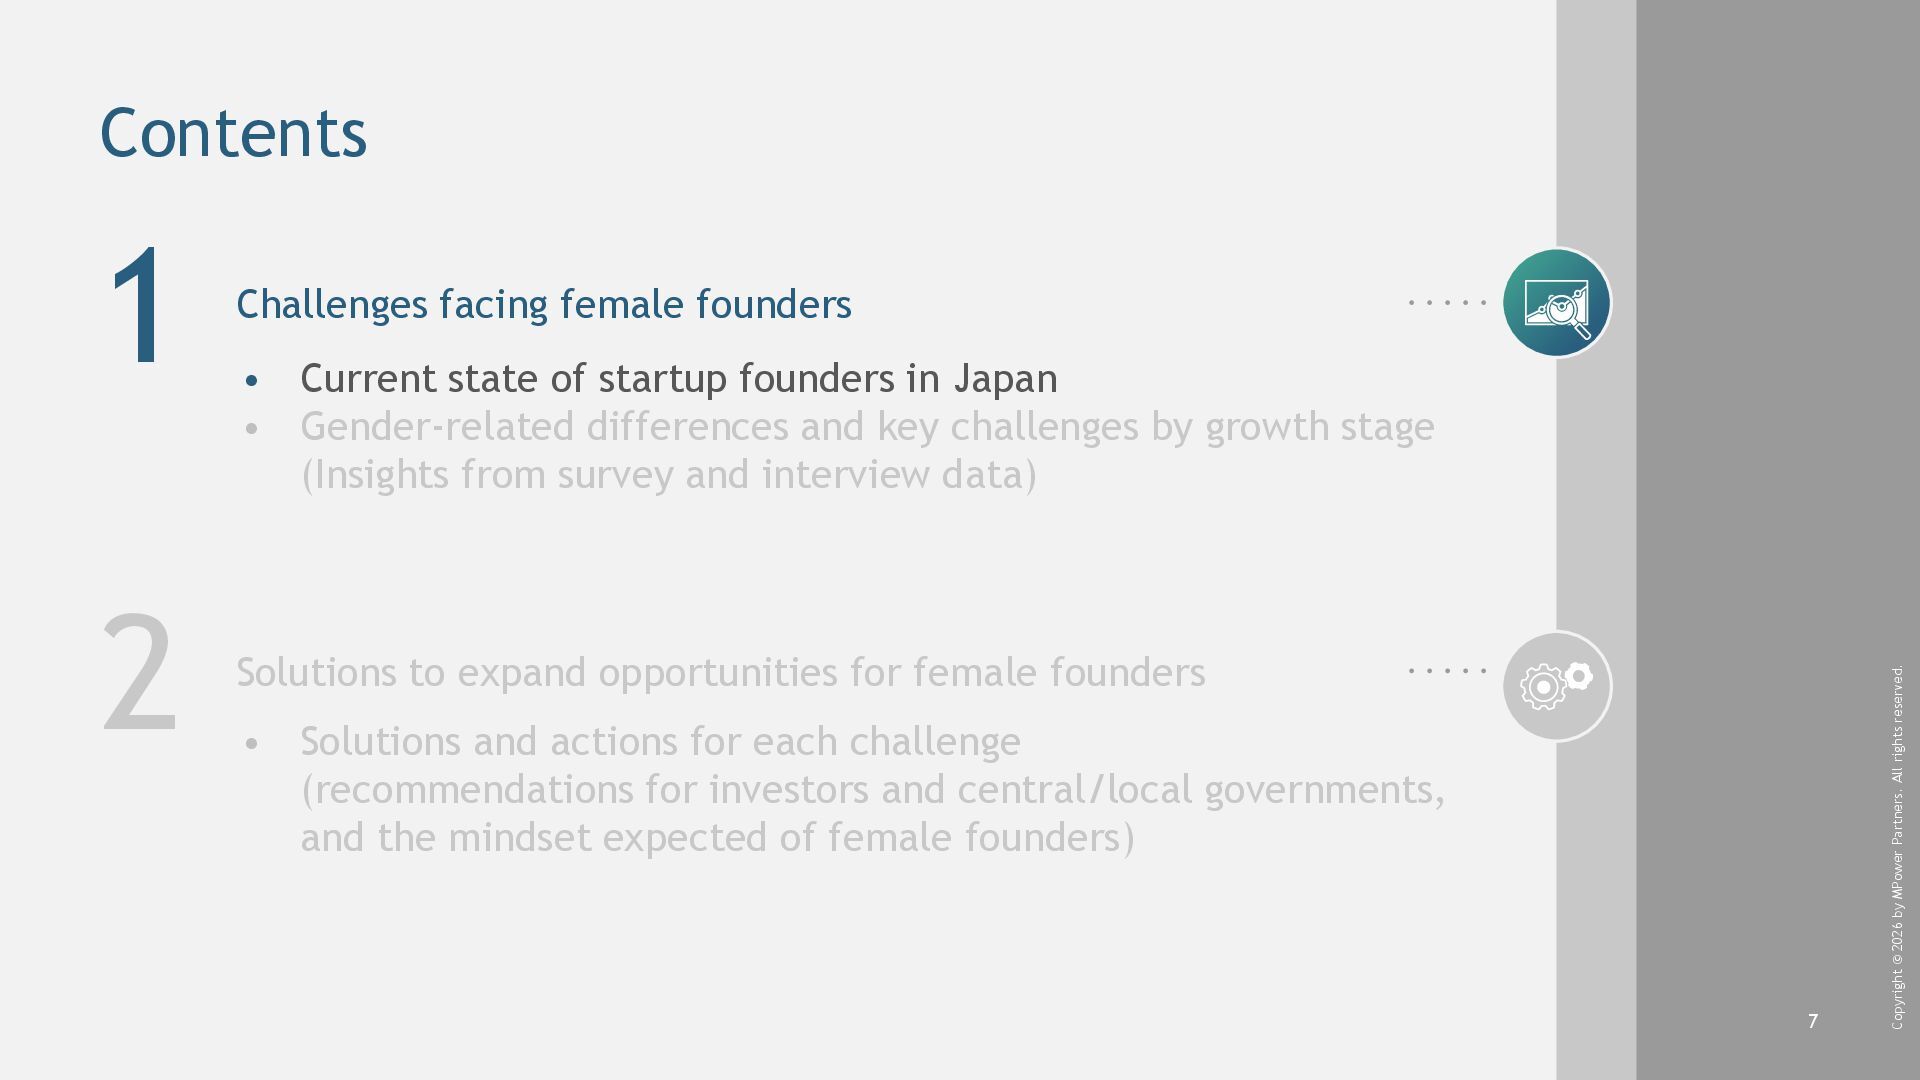Click Insights from survey and interview data text
Viewport: 1920px width, 1080px height.
[668, 475]
